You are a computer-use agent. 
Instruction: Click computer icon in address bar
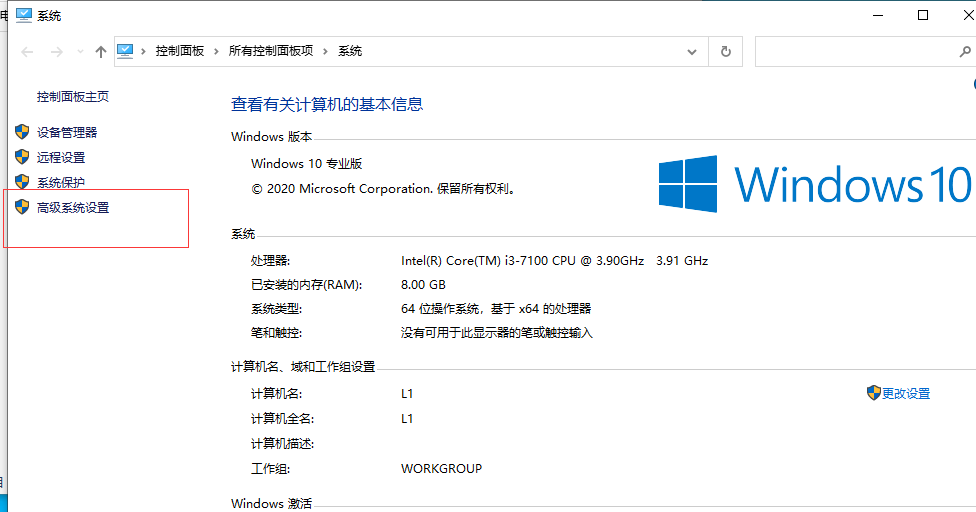coord(125,51)
